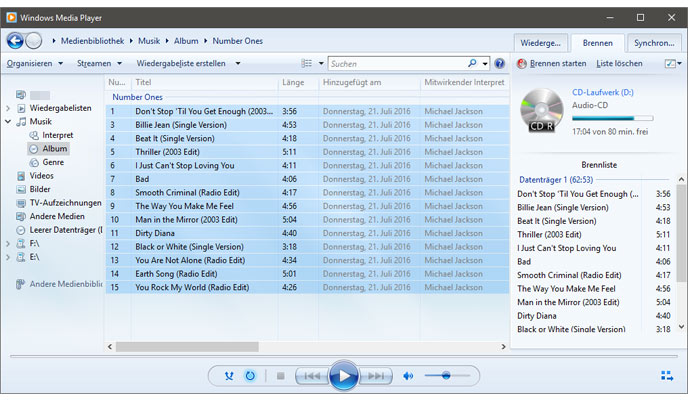
Task: Click the CD-R drive disc image
Action: (542, 110)
